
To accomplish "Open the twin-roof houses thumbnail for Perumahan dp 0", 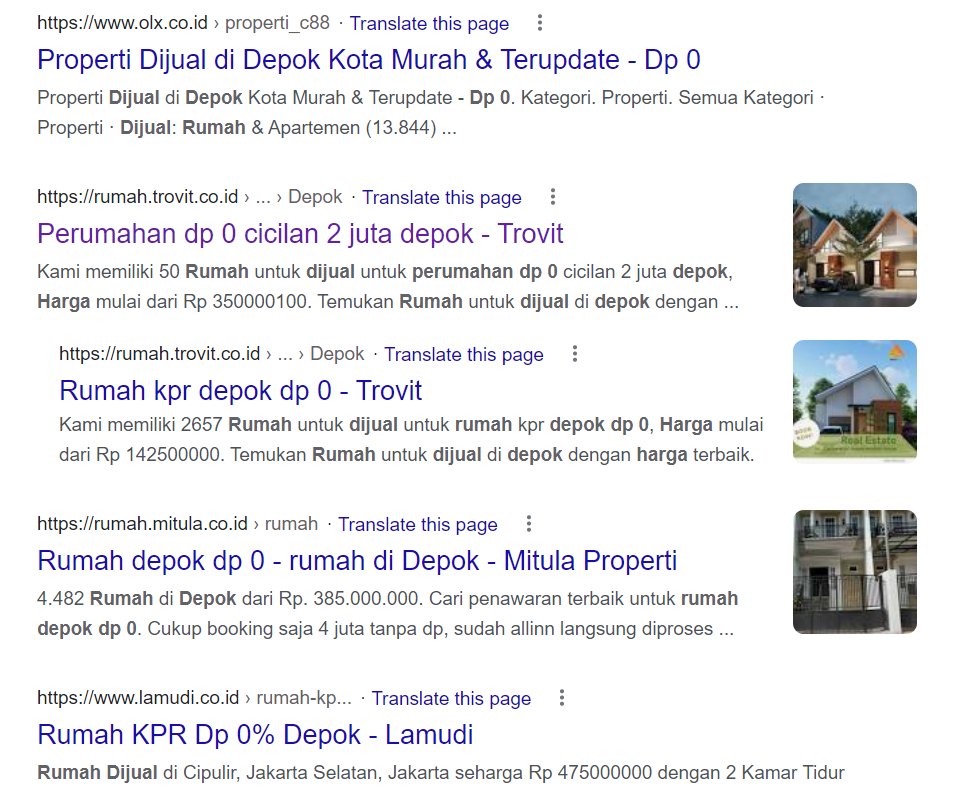I will point(855,245).
